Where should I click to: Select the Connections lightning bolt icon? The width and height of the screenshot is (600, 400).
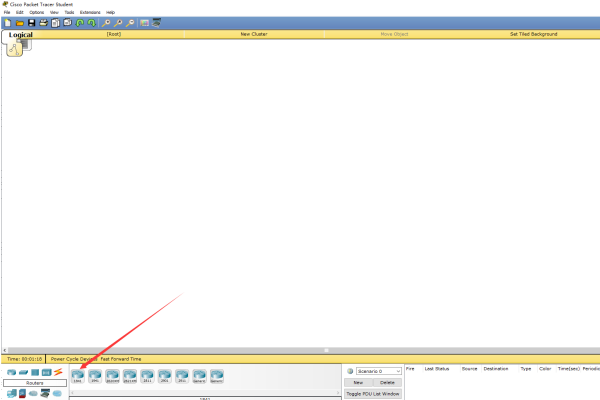pyautogui.click(x=58, y=372)
